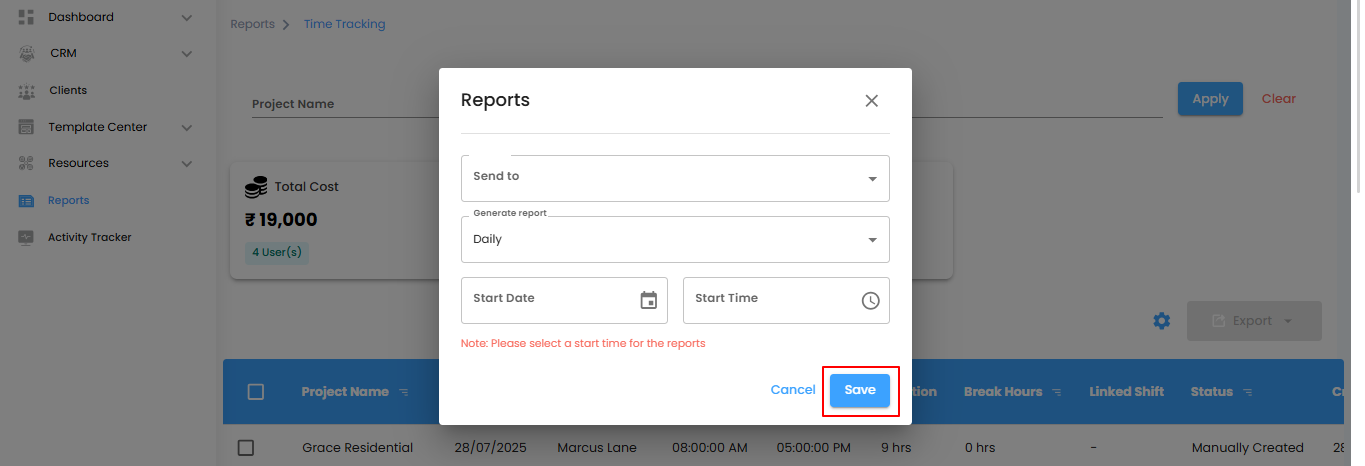Go to Clients in the sidebar

68,90
